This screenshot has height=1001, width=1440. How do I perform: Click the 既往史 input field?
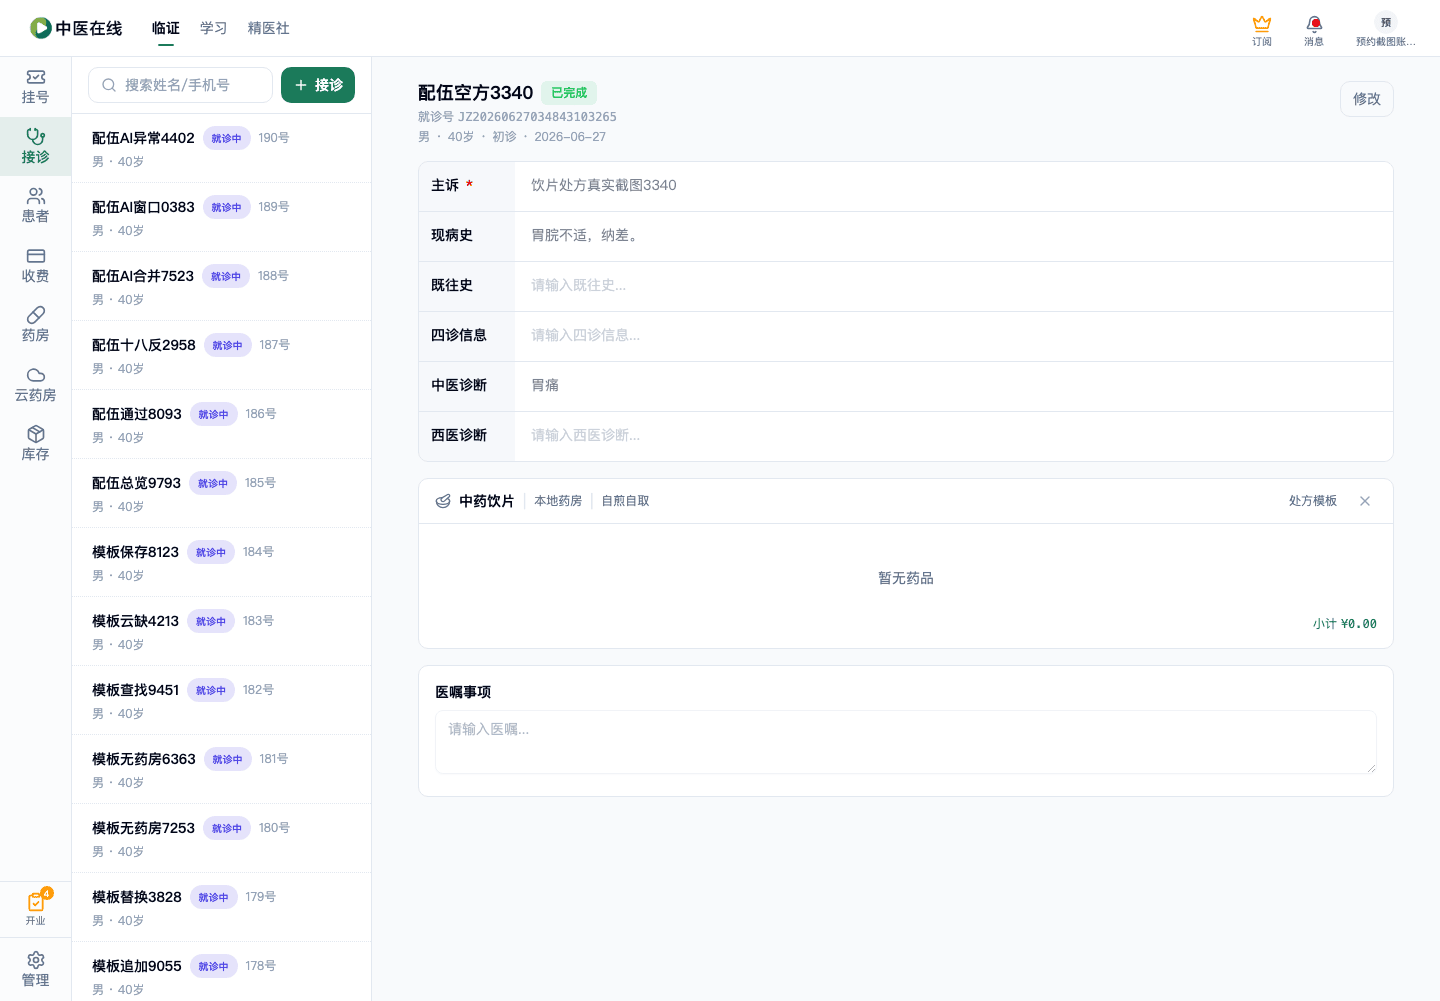point(954,286)
